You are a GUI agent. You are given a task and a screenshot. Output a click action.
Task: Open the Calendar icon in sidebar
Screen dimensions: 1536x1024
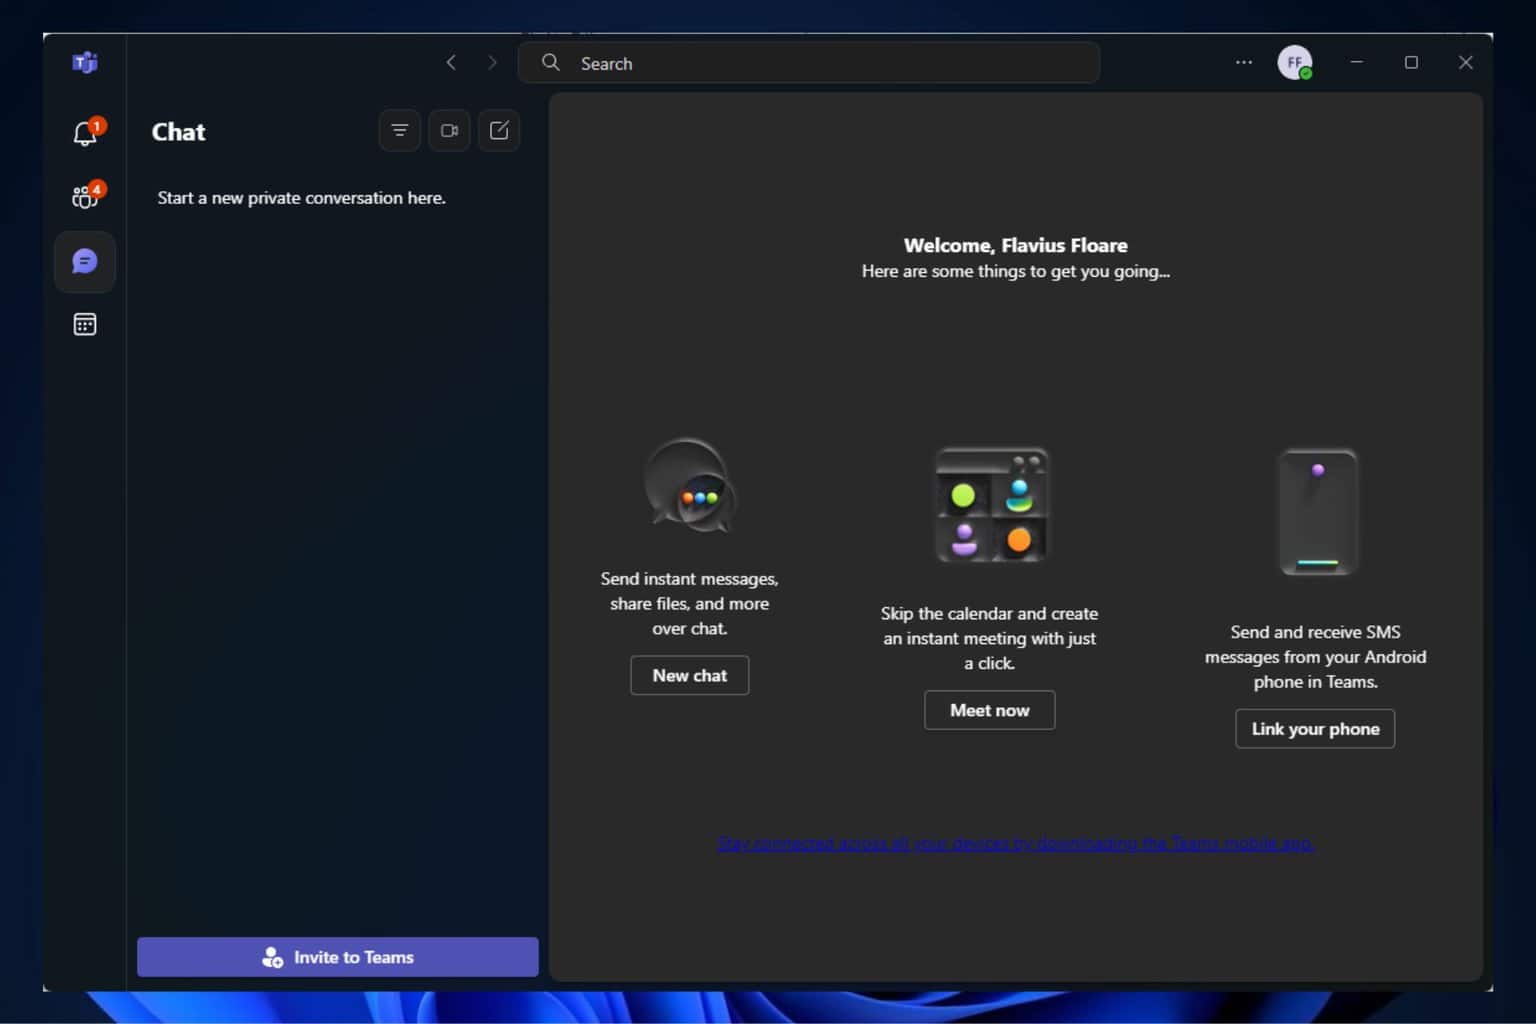85,325
